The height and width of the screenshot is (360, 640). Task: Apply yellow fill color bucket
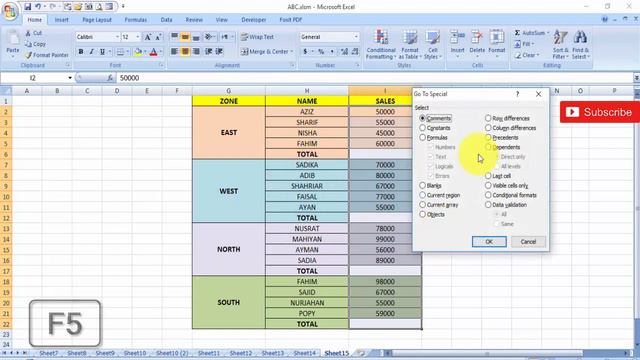click(138, 52)
